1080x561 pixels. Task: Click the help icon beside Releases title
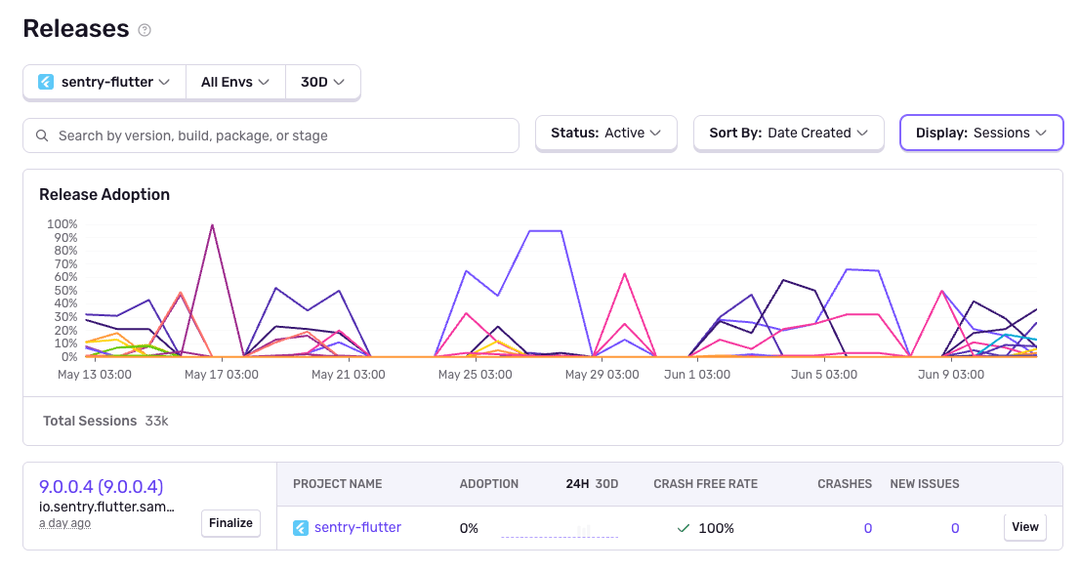145,30
